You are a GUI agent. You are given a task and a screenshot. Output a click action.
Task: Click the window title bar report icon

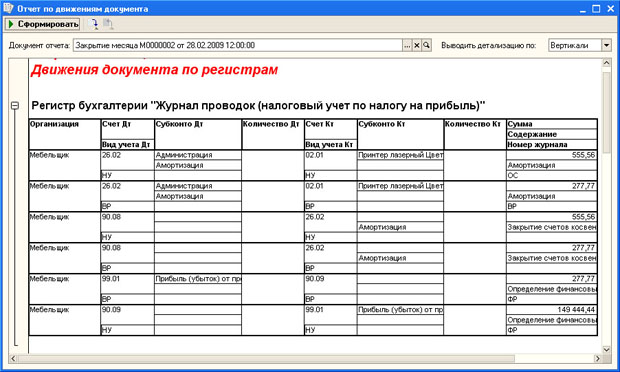coord(8,8)
